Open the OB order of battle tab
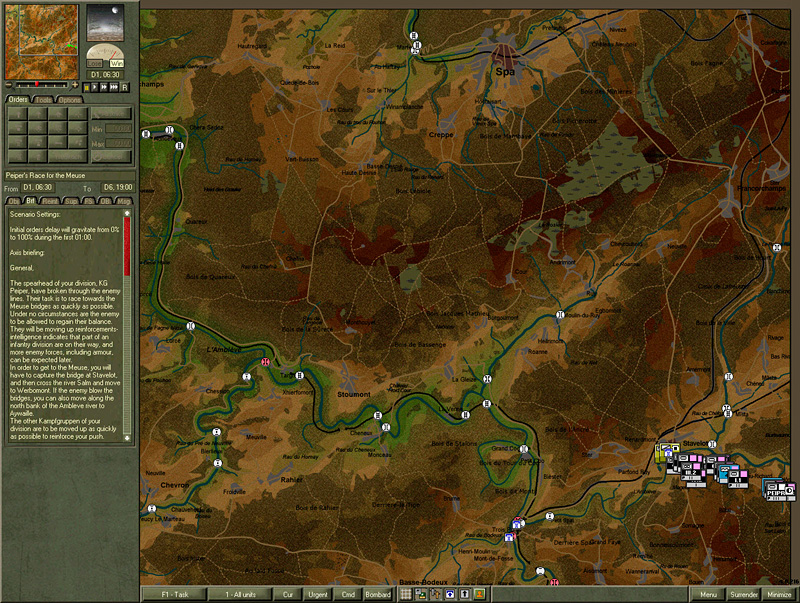The image size is (800, 603). tap(105, 201)
